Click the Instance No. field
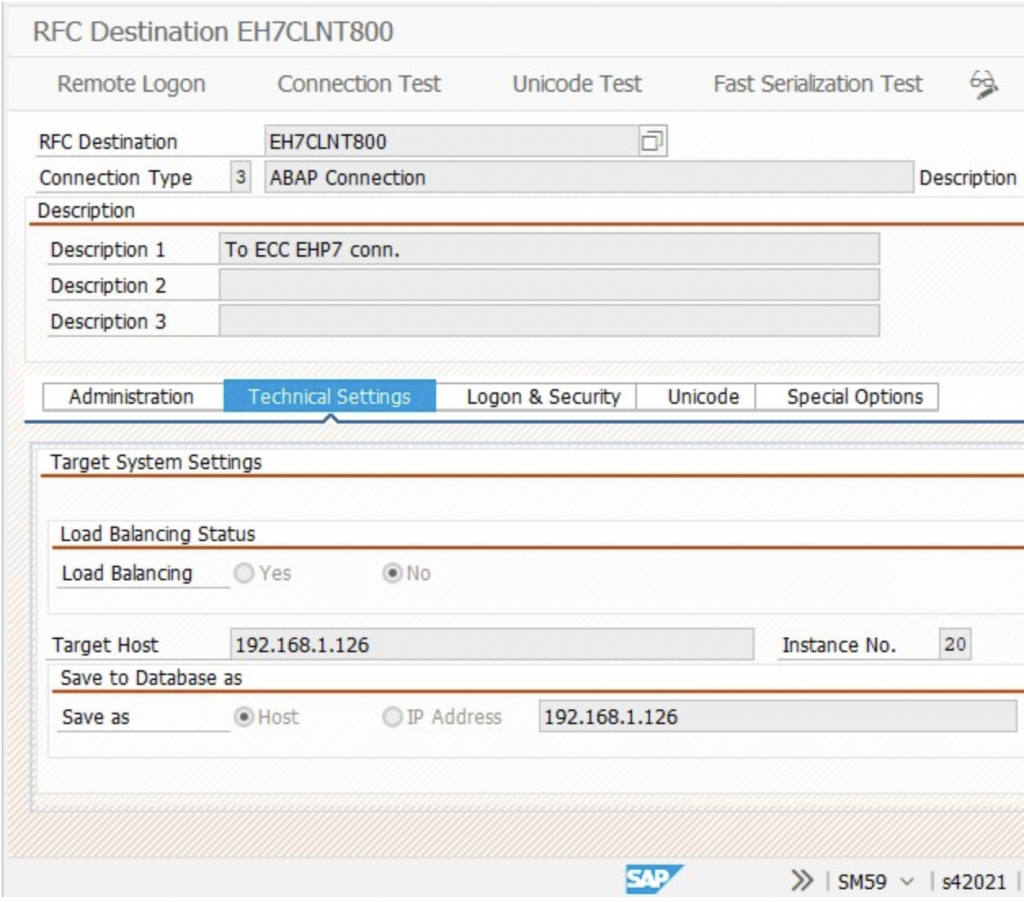Screen dimensions: 1024x902 [x=955, y=645]
